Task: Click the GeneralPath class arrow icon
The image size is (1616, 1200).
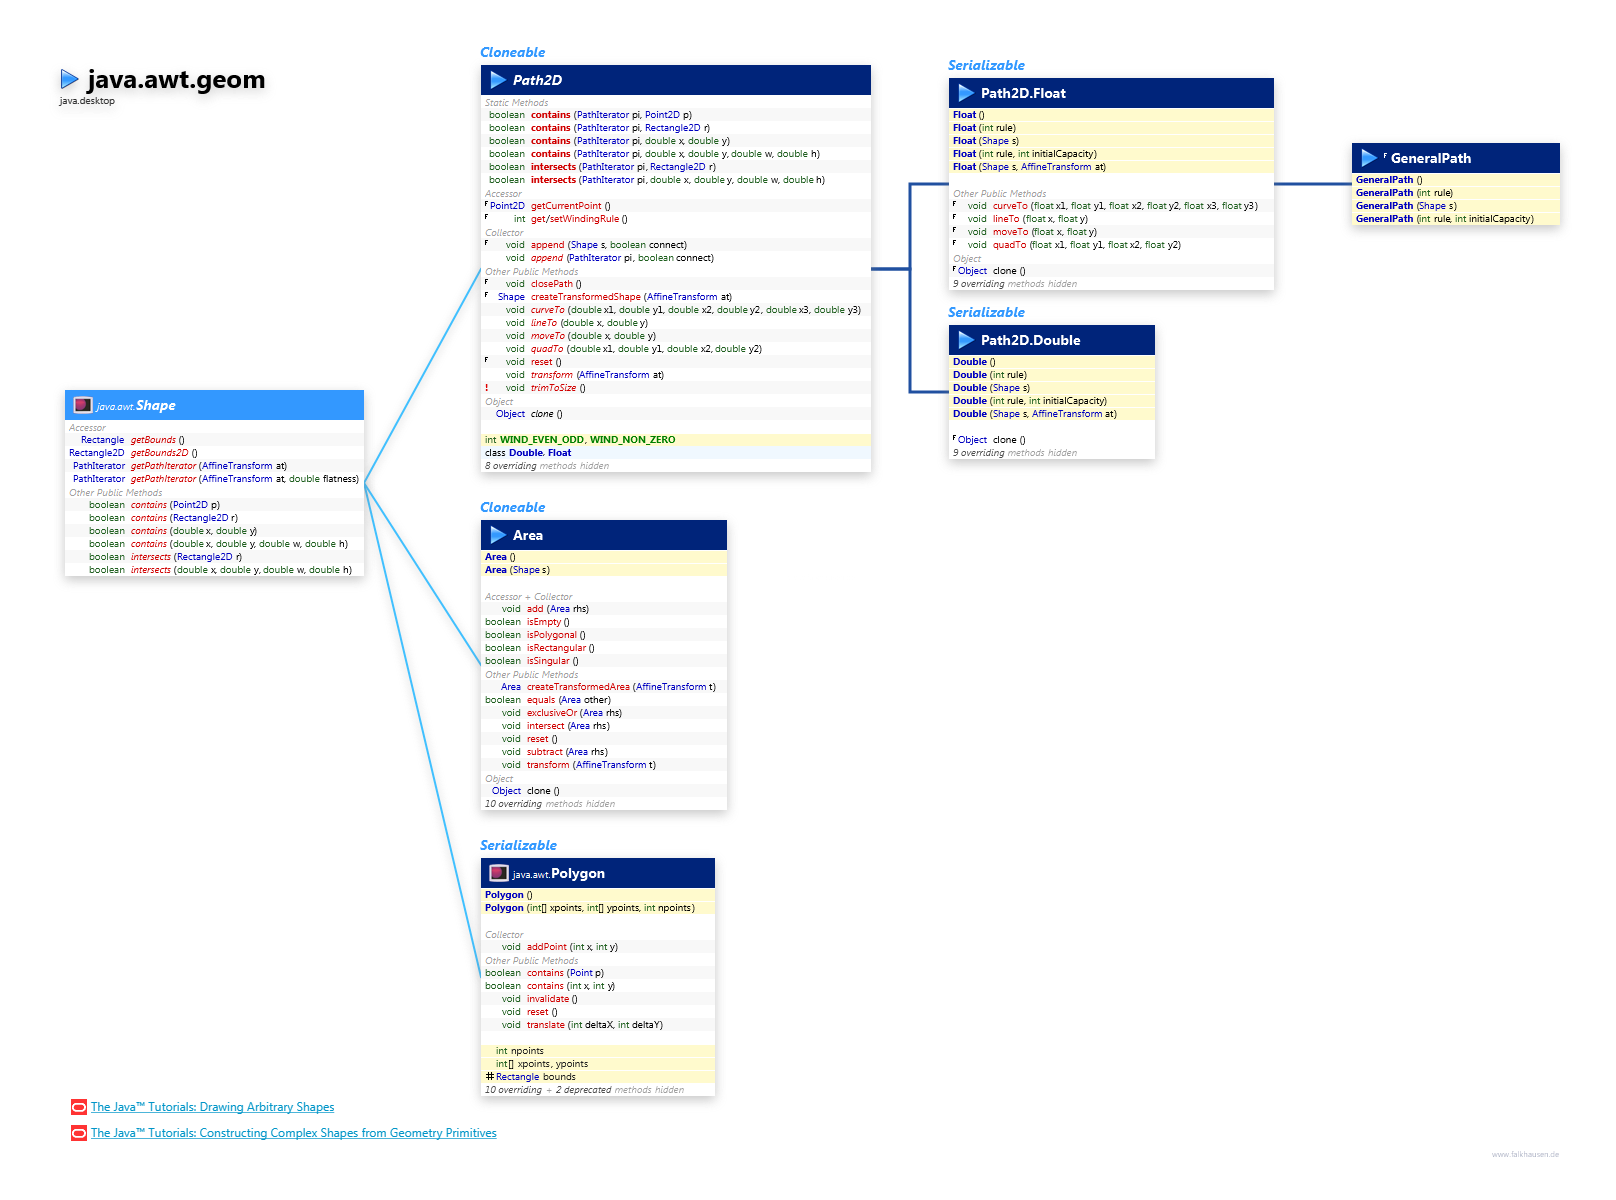Action: point(1369,158)
